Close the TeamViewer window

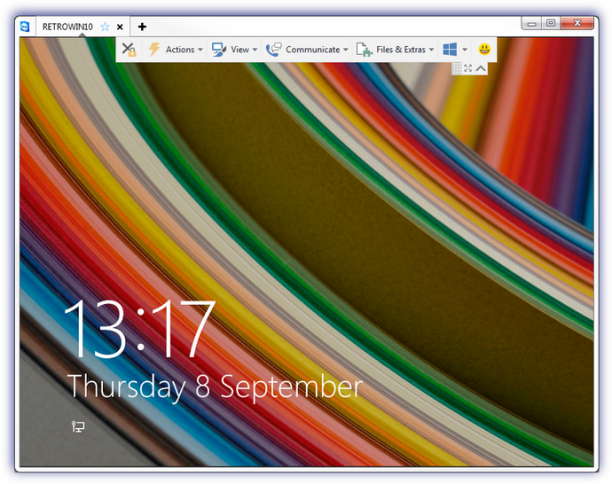click(x=577, y=23)
